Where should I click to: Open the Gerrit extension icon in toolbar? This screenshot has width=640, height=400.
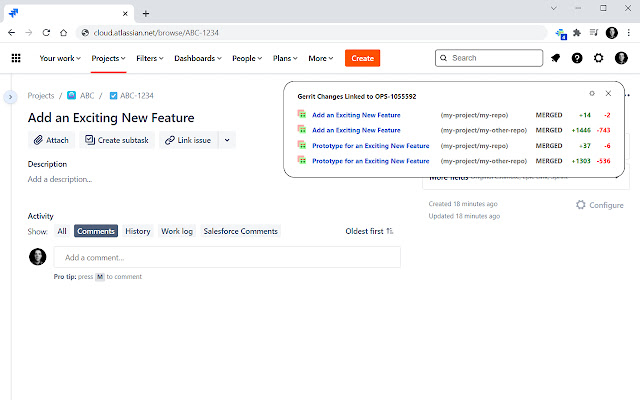pyautogui.click(x=561, y=33)
